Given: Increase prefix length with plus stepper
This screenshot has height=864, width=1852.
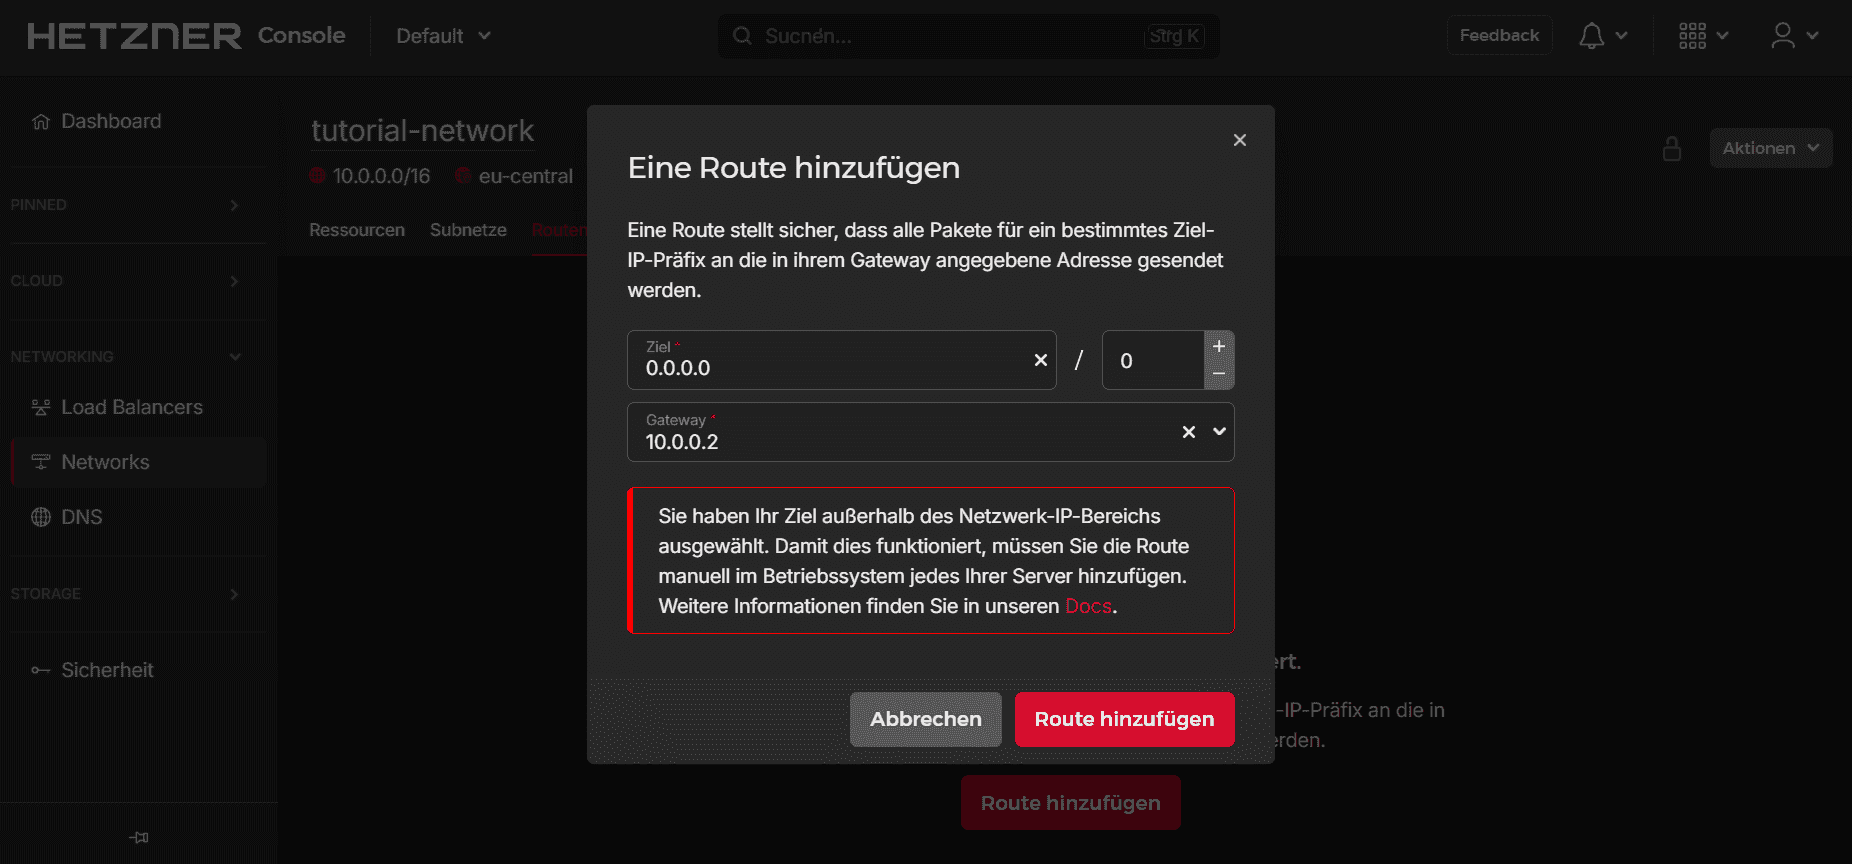Looking at the screenshot, I should (1218, 346).
